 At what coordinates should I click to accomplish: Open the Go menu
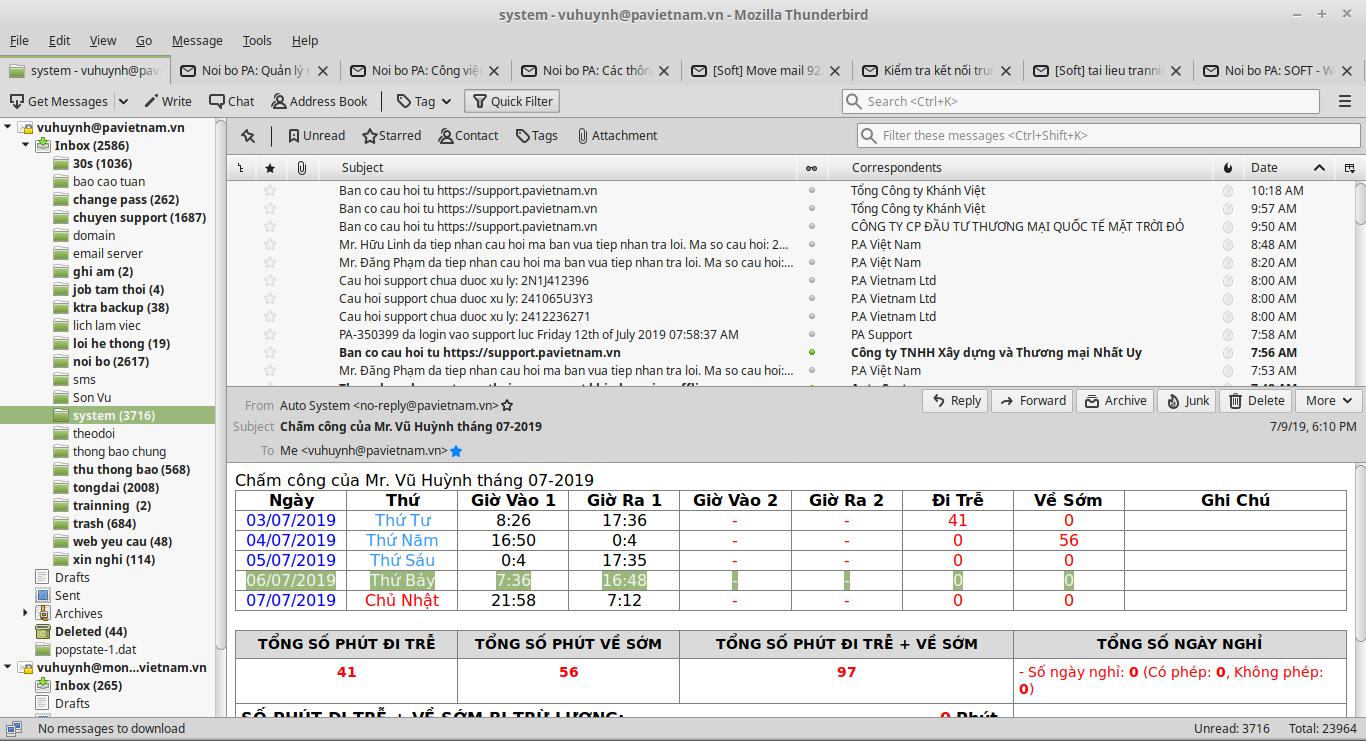click(x=144, y=41)
